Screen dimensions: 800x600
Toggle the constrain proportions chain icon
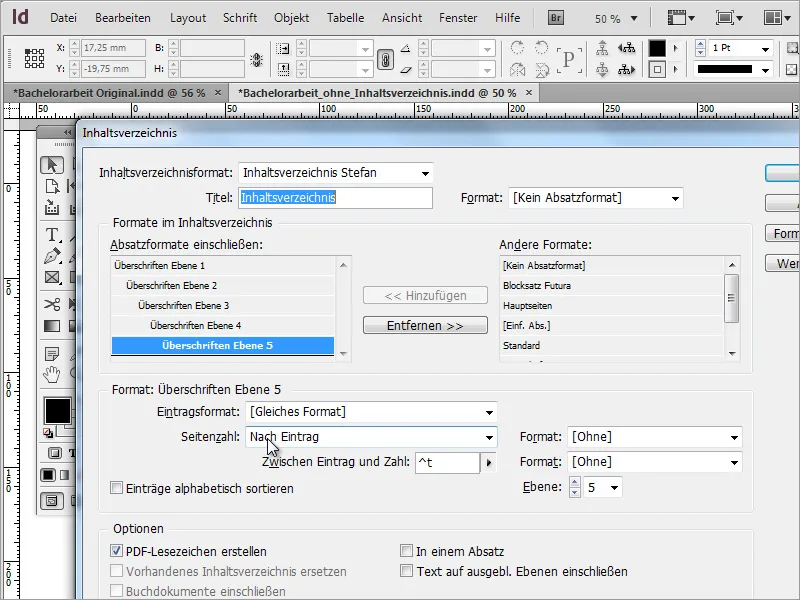tap(383, 58)
